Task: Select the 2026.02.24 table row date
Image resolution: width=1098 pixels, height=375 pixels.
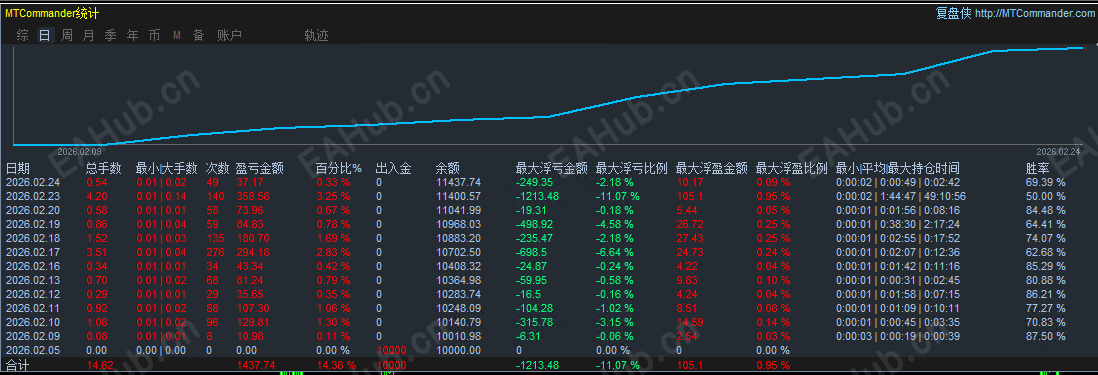Action: pyautogui.click(x=33, y=182)
